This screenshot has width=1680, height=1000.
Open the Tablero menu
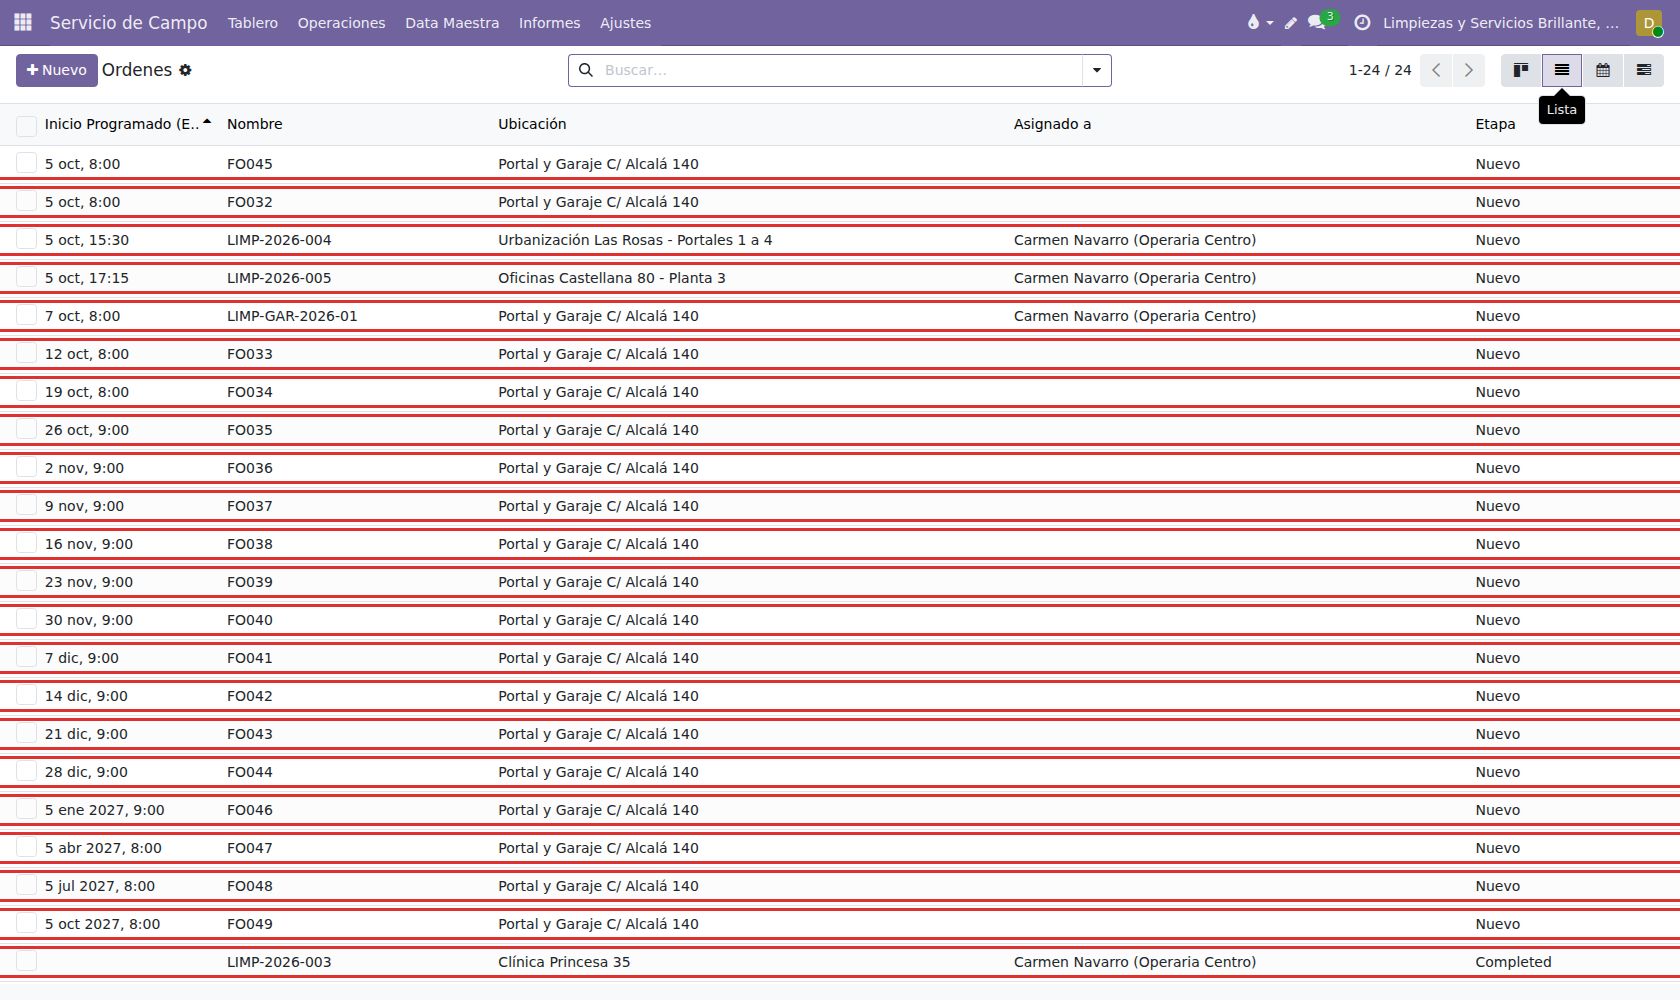point(253,22)
